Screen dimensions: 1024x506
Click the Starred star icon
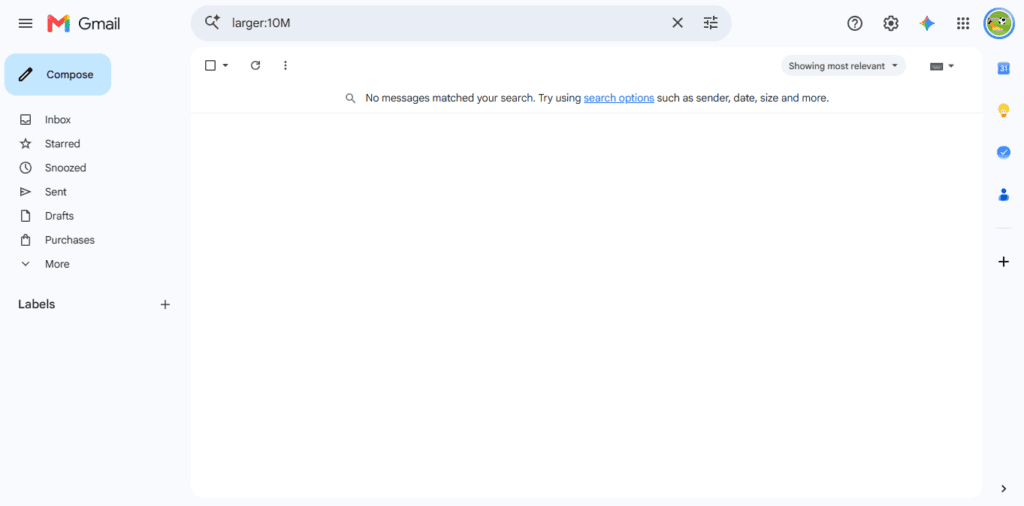pos(25,144)
